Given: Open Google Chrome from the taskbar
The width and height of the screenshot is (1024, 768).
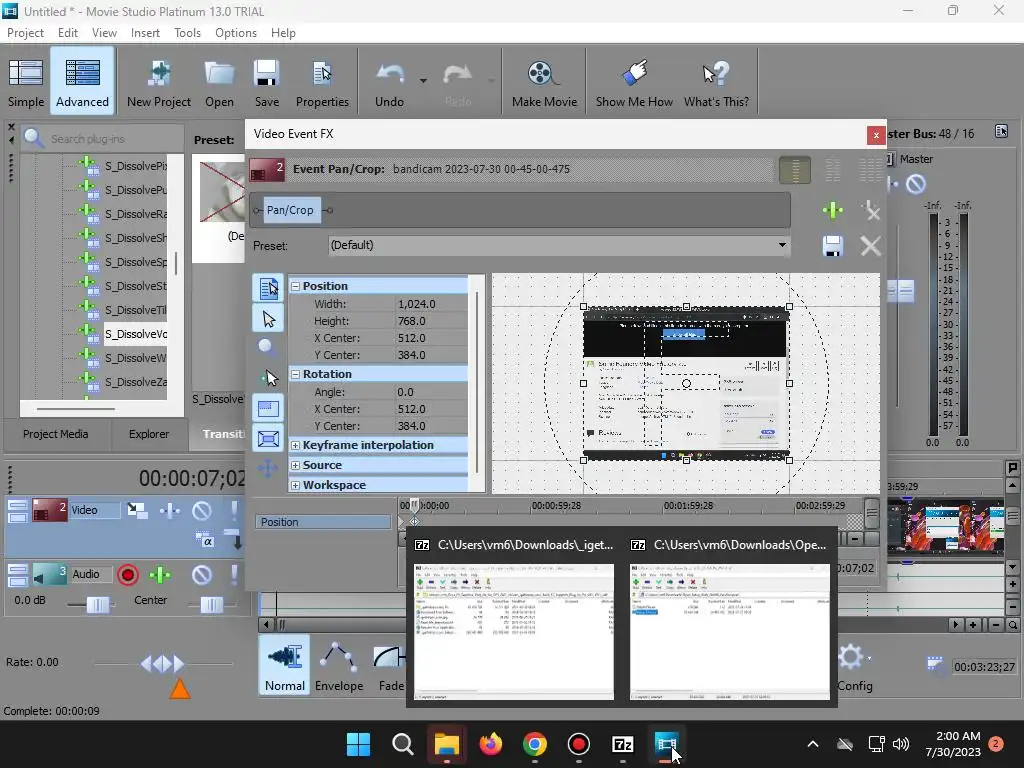Looking at the screenshot, I should click(x=535, y=744).
